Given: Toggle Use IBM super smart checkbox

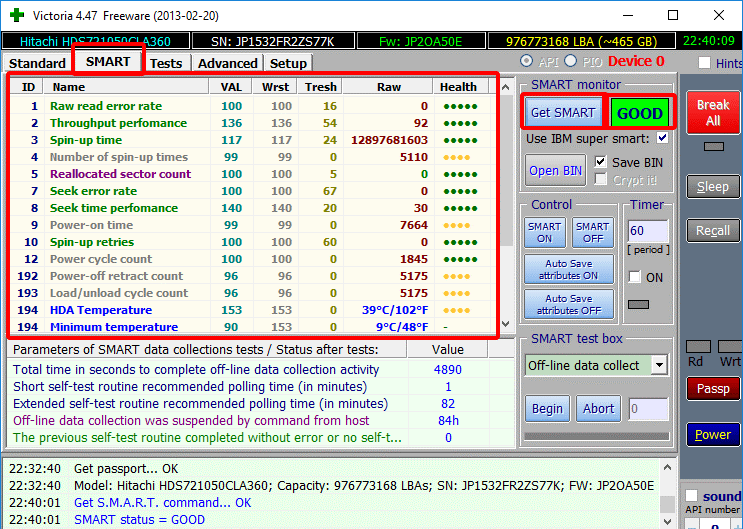Looking at the screenshot, I should click(662, 138).
